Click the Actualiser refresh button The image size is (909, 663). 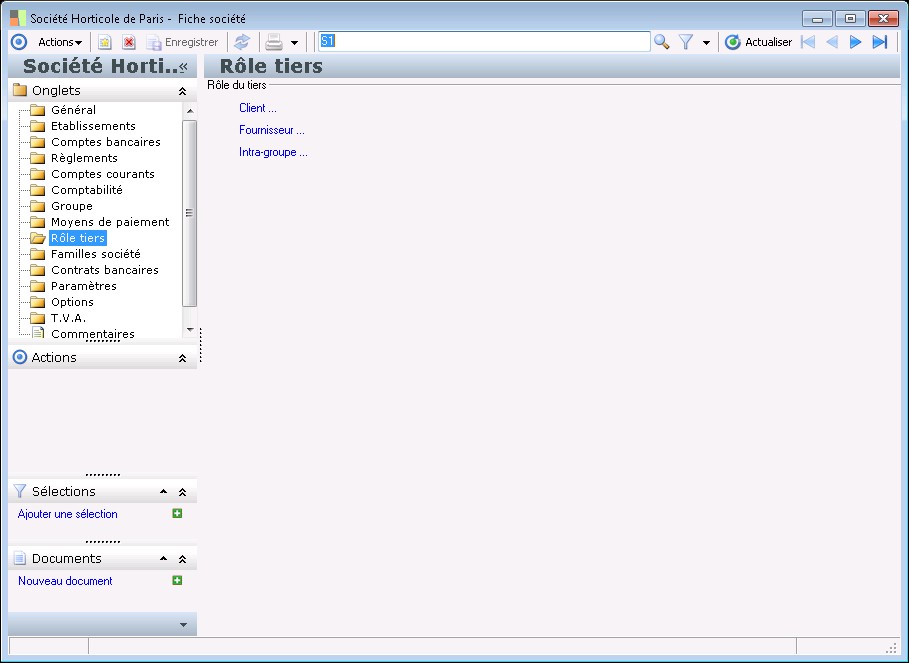pyautogui.click(x=758, y=42)
